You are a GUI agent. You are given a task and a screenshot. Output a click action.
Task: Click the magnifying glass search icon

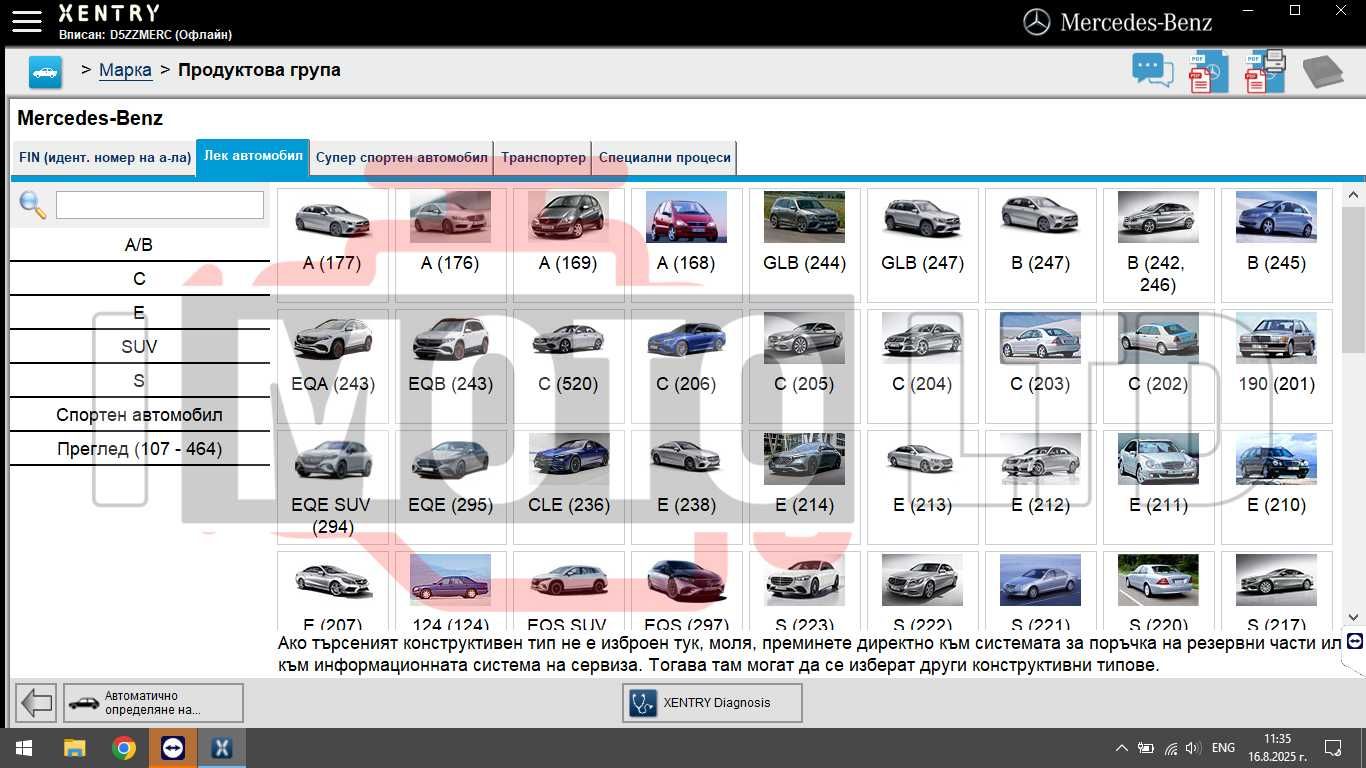pos(33,205)
